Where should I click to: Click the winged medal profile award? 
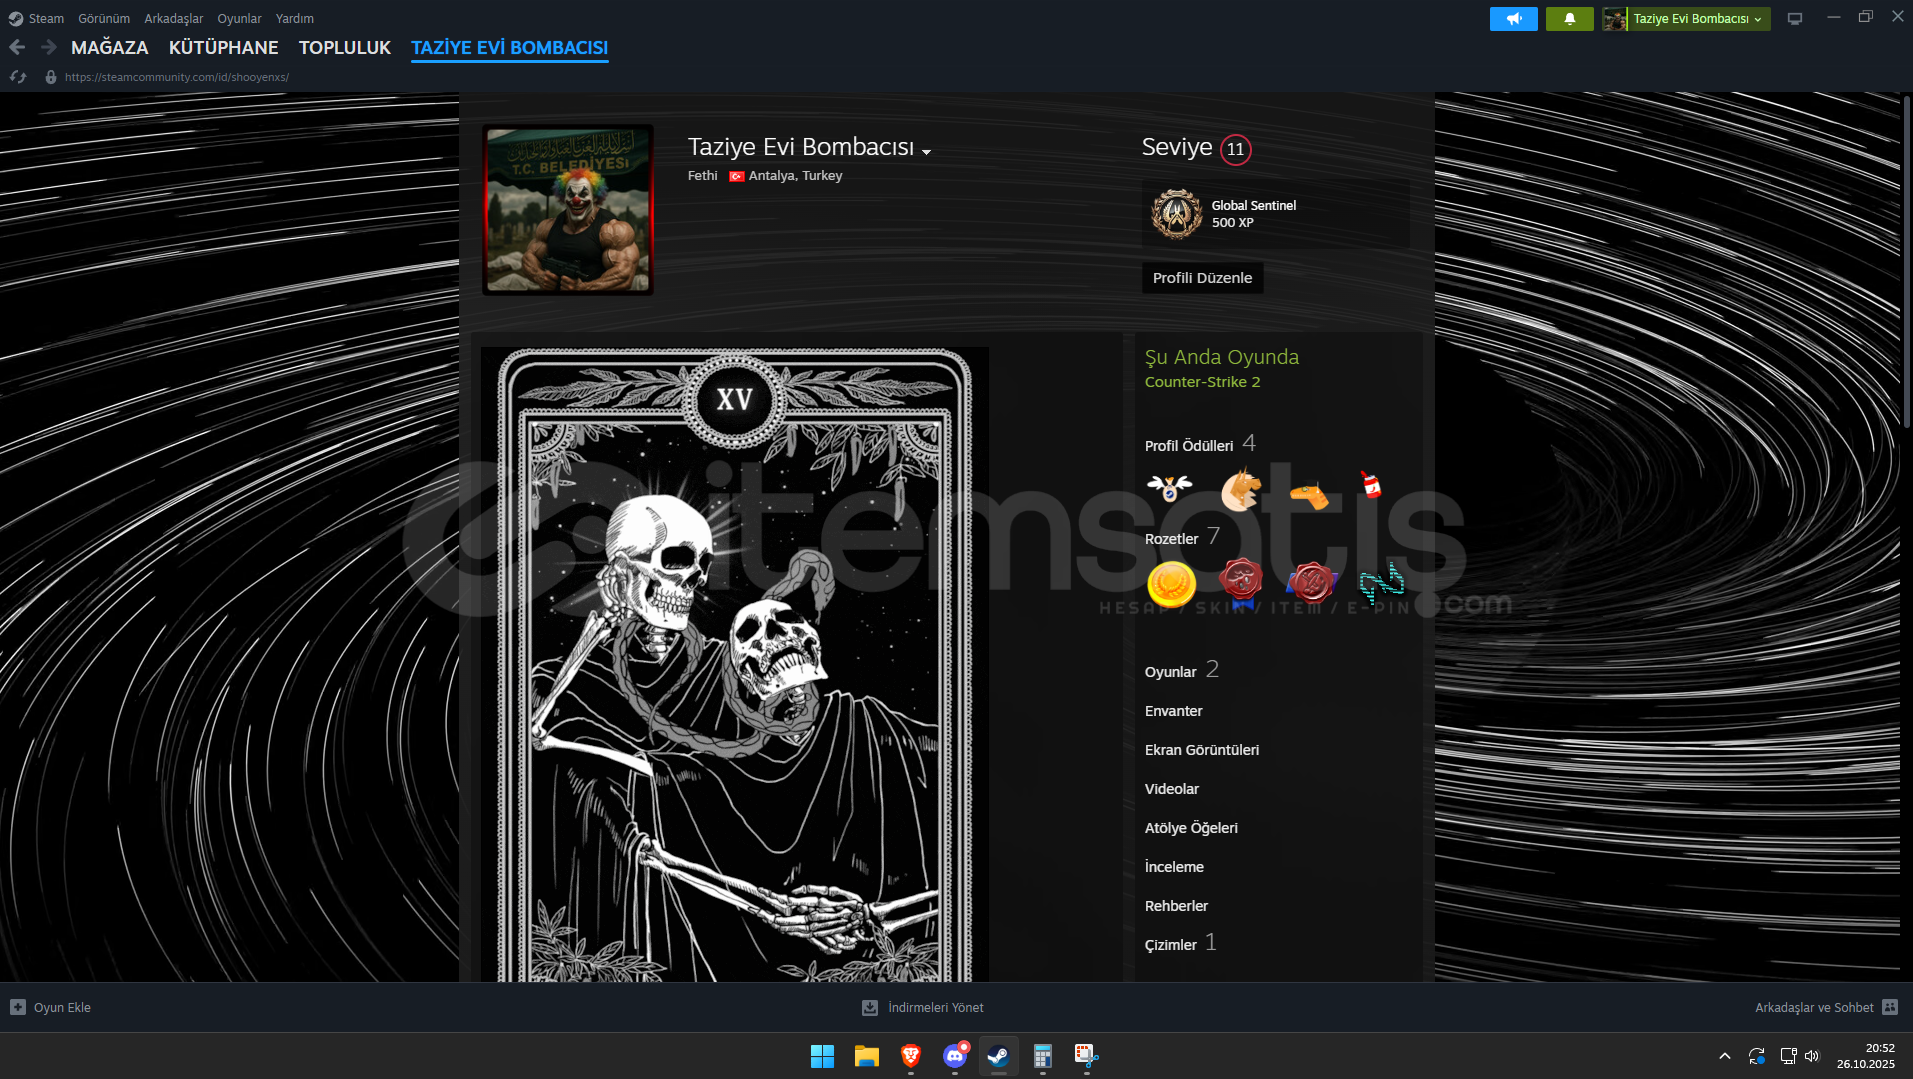coord(1170,488)
